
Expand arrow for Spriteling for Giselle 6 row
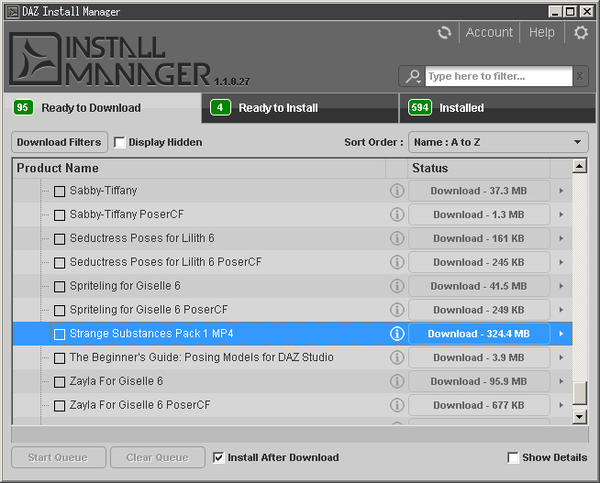pos(561,286)
